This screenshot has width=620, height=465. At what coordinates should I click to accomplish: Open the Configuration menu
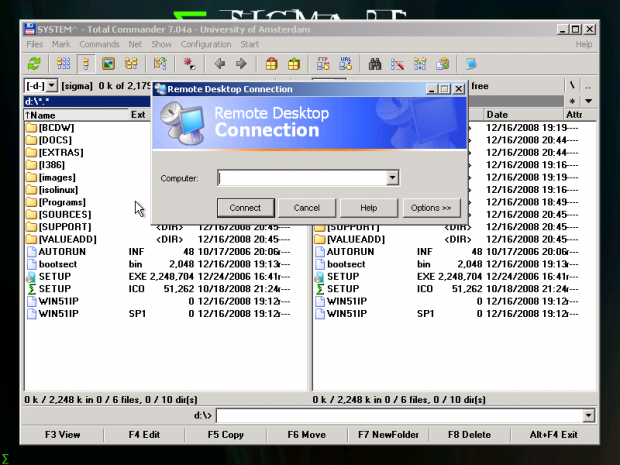coord(206,44)
